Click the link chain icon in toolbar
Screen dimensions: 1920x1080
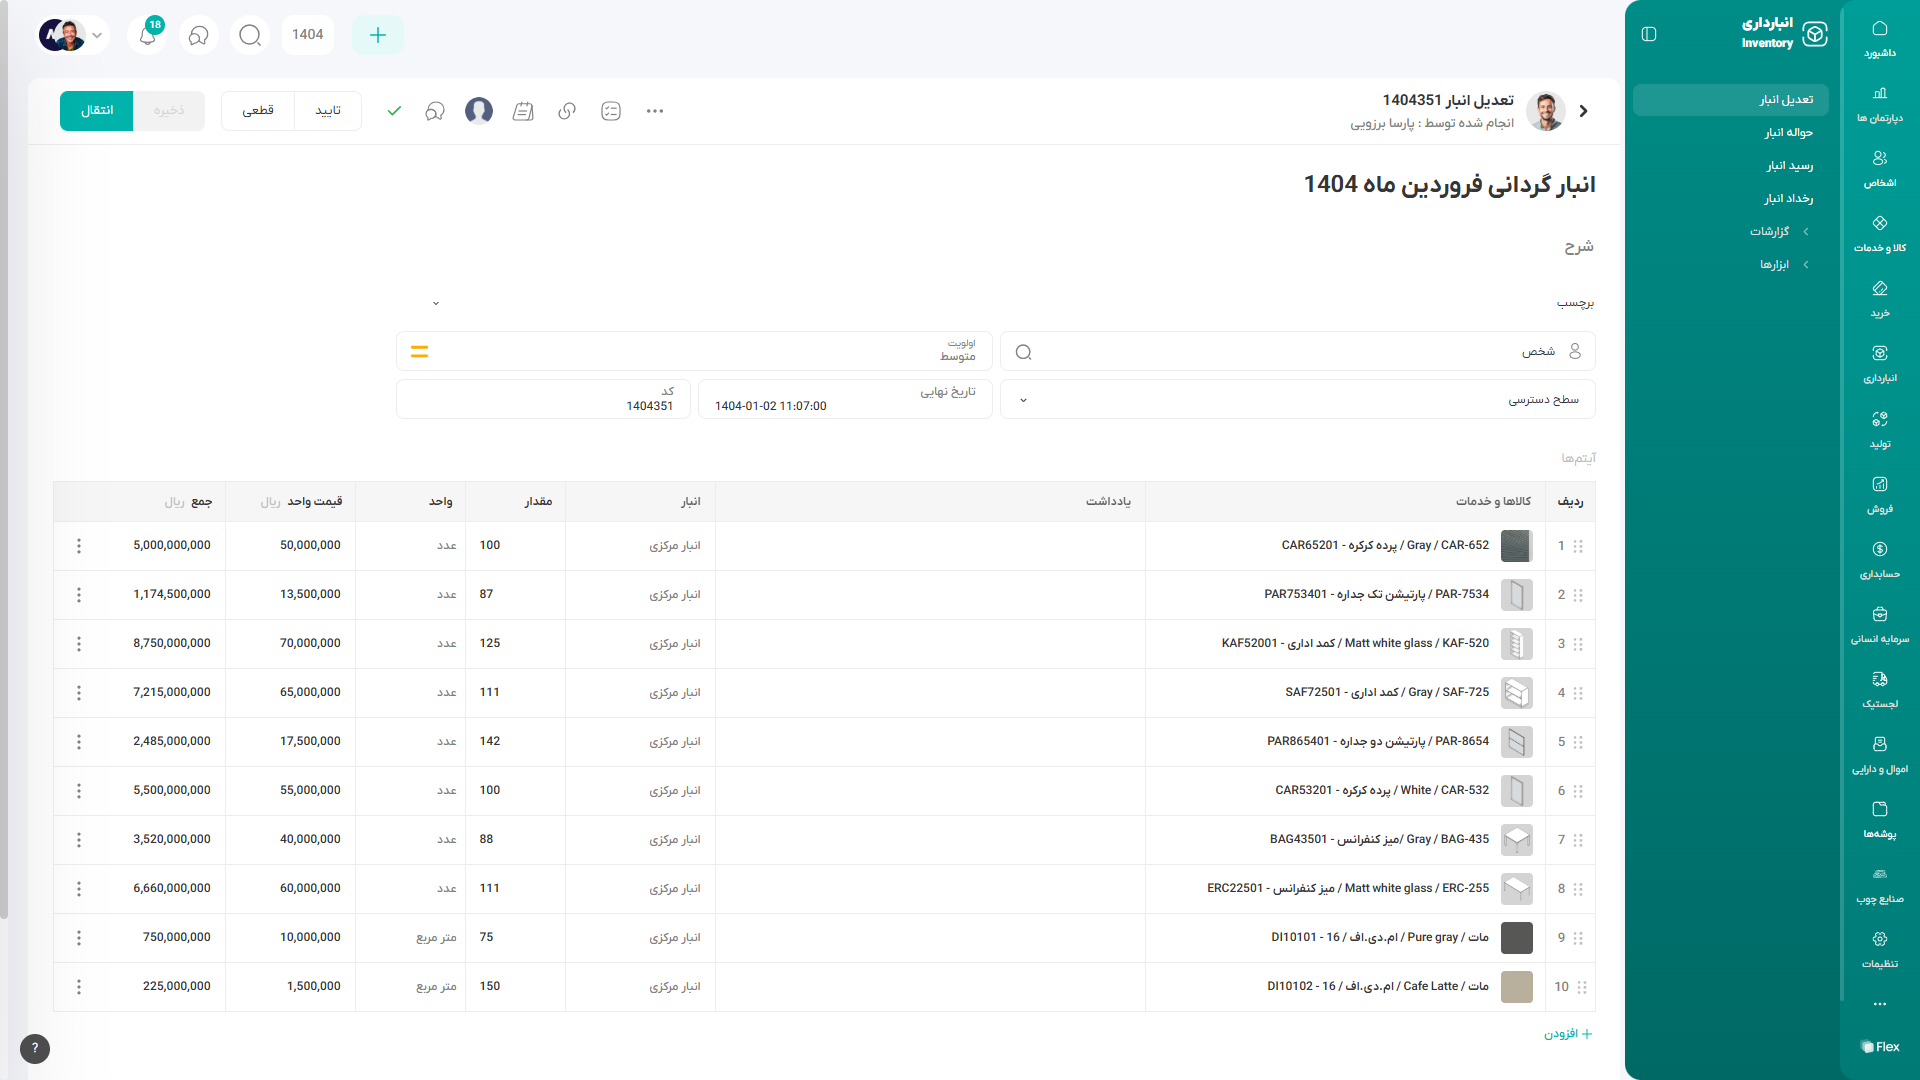click(567, 111)
